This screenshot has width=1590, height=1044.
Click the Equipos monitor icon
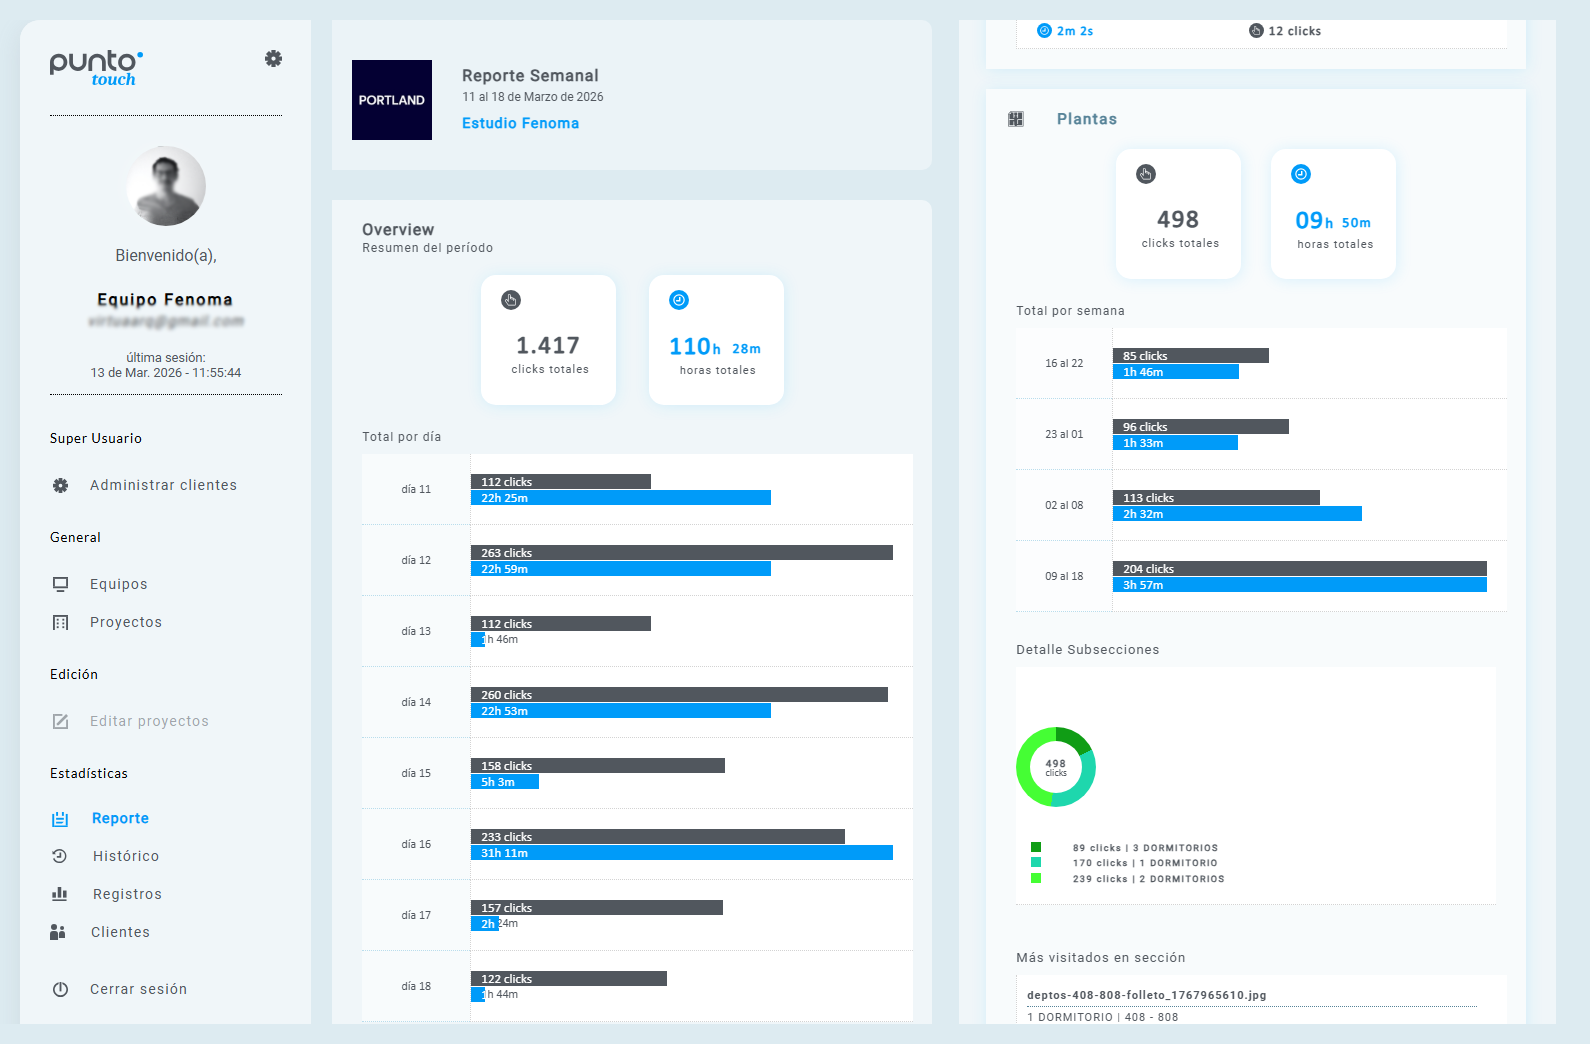coord(61,584)
